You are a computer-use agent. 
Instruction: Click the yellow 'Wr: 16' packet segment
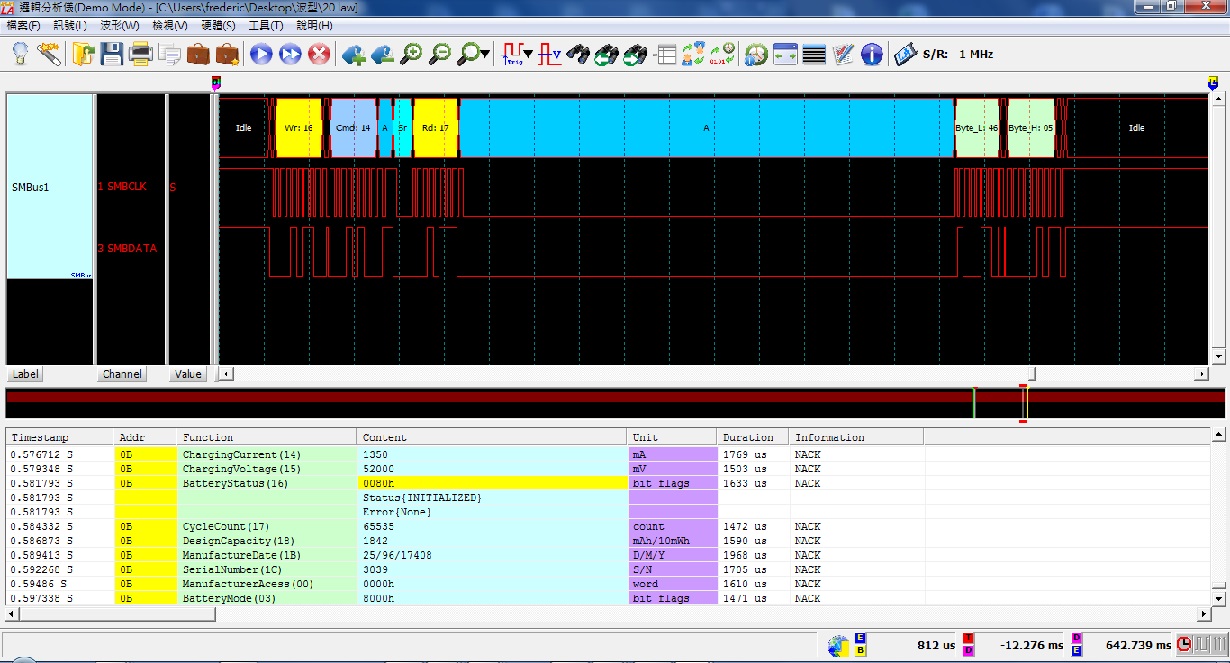(x=299, y=128)
